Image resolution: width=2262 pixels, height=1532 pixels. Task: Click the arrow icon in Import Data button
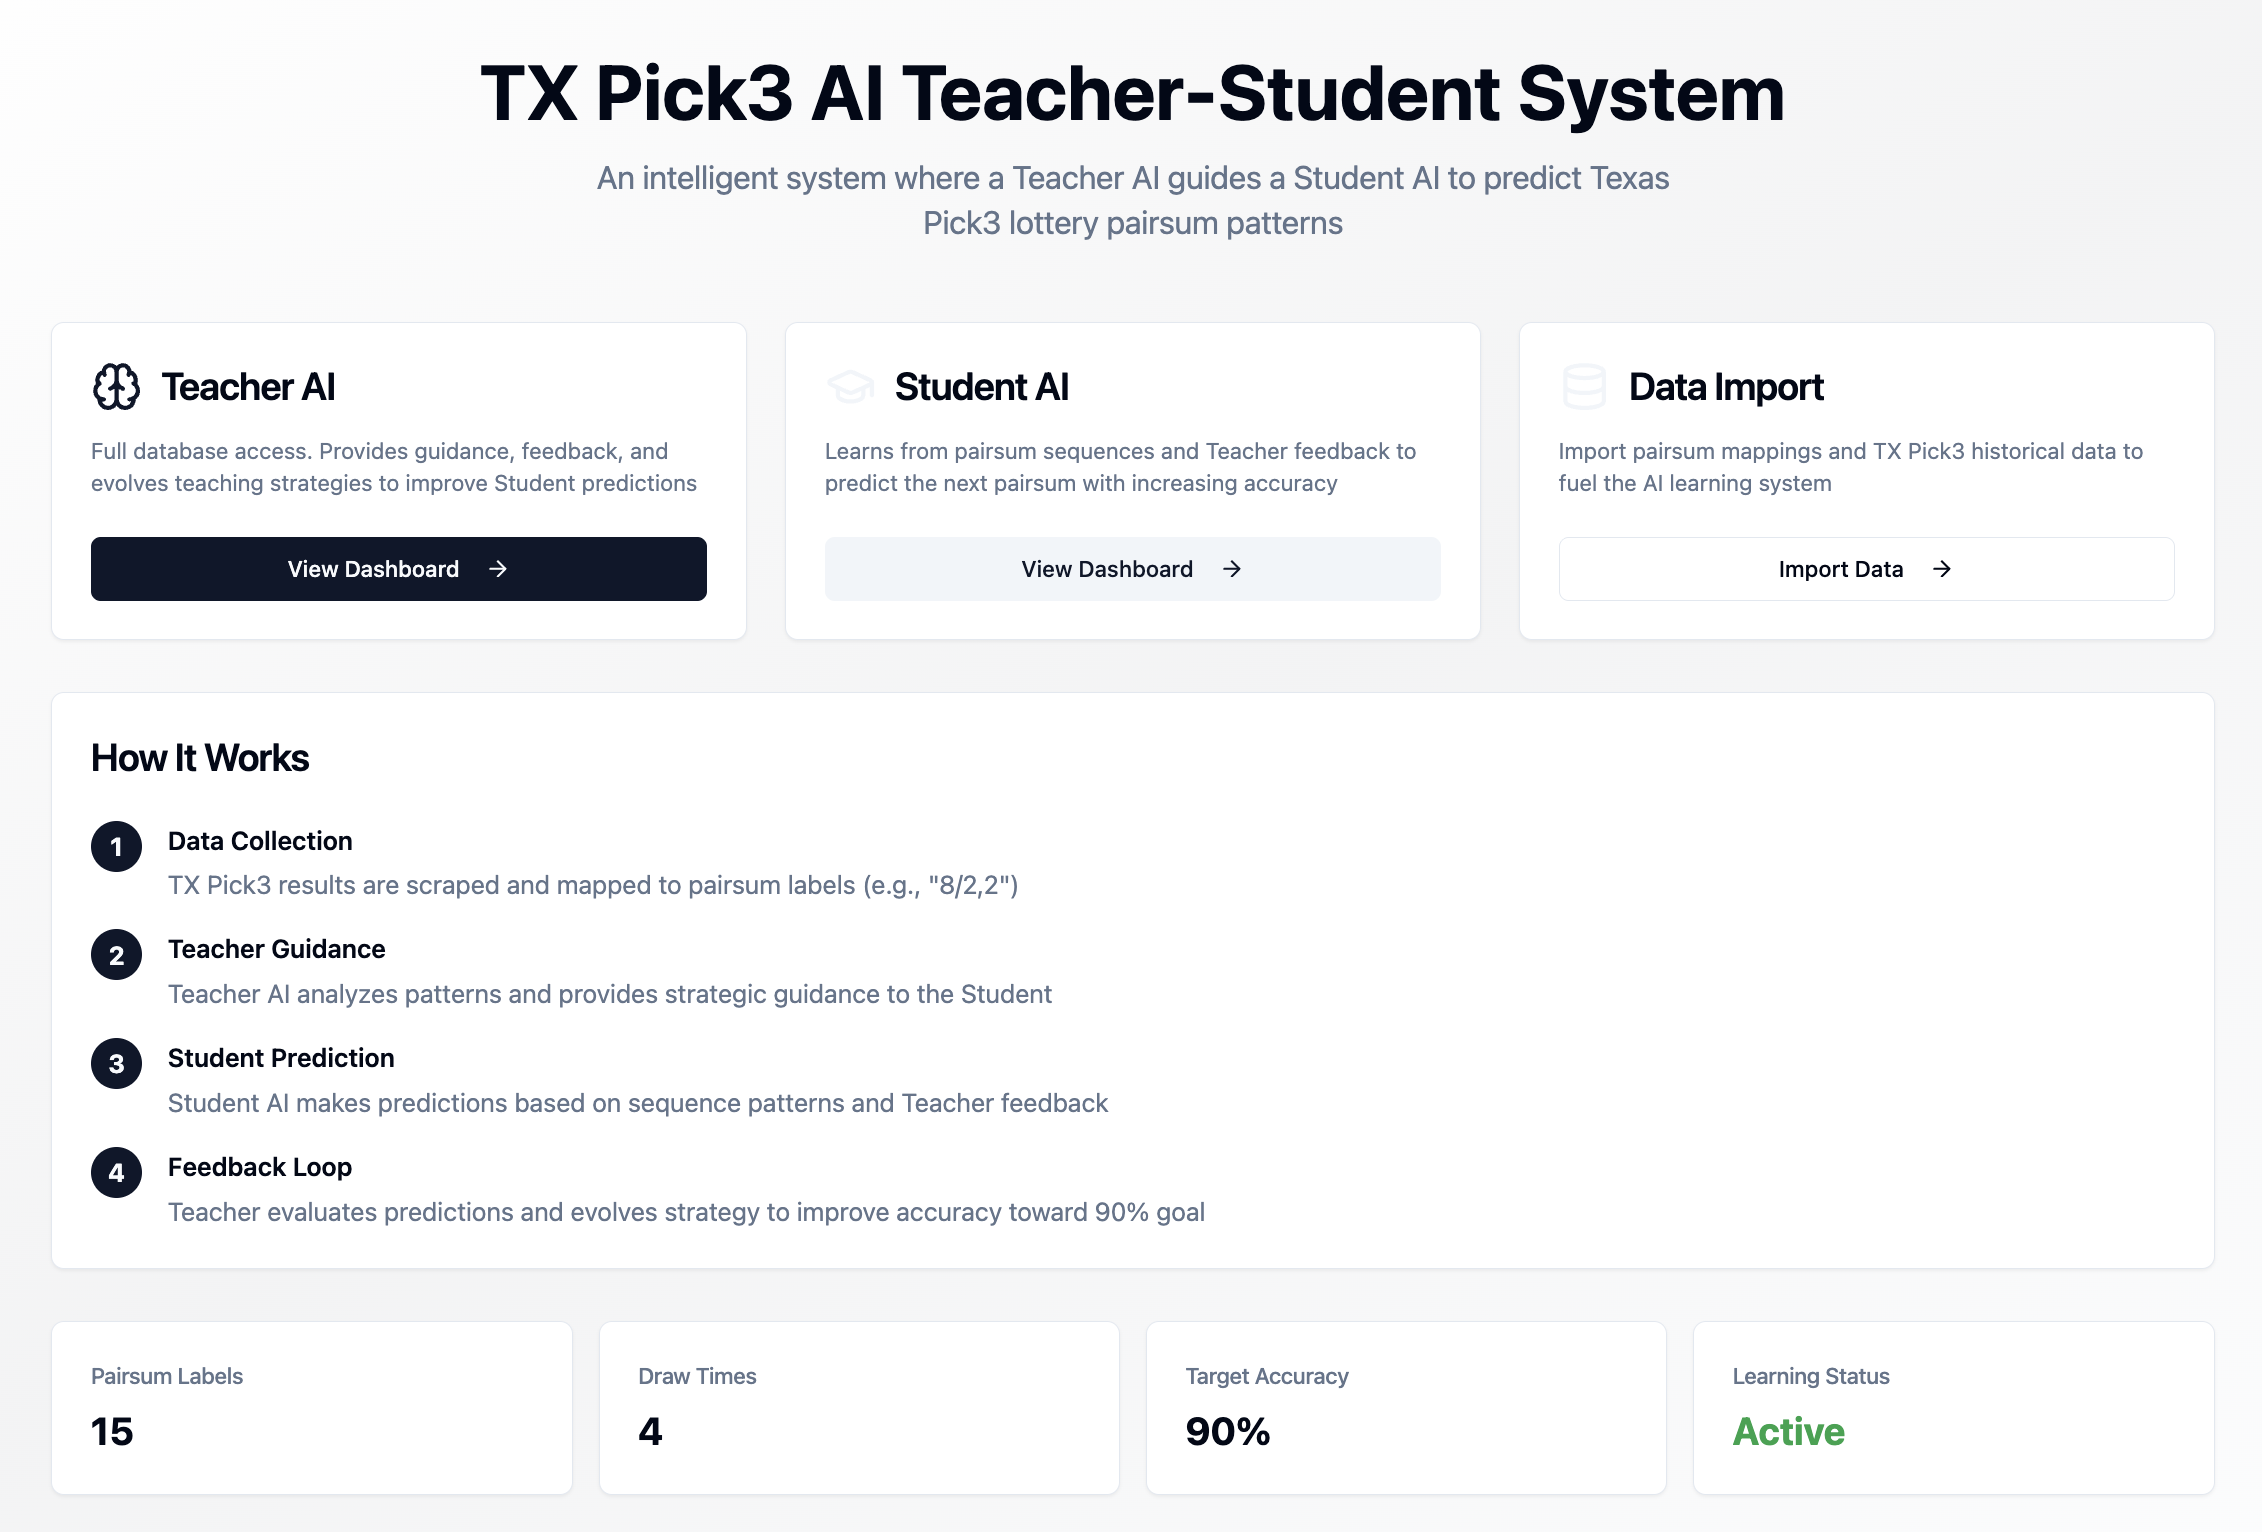[x=1942, y=569]
